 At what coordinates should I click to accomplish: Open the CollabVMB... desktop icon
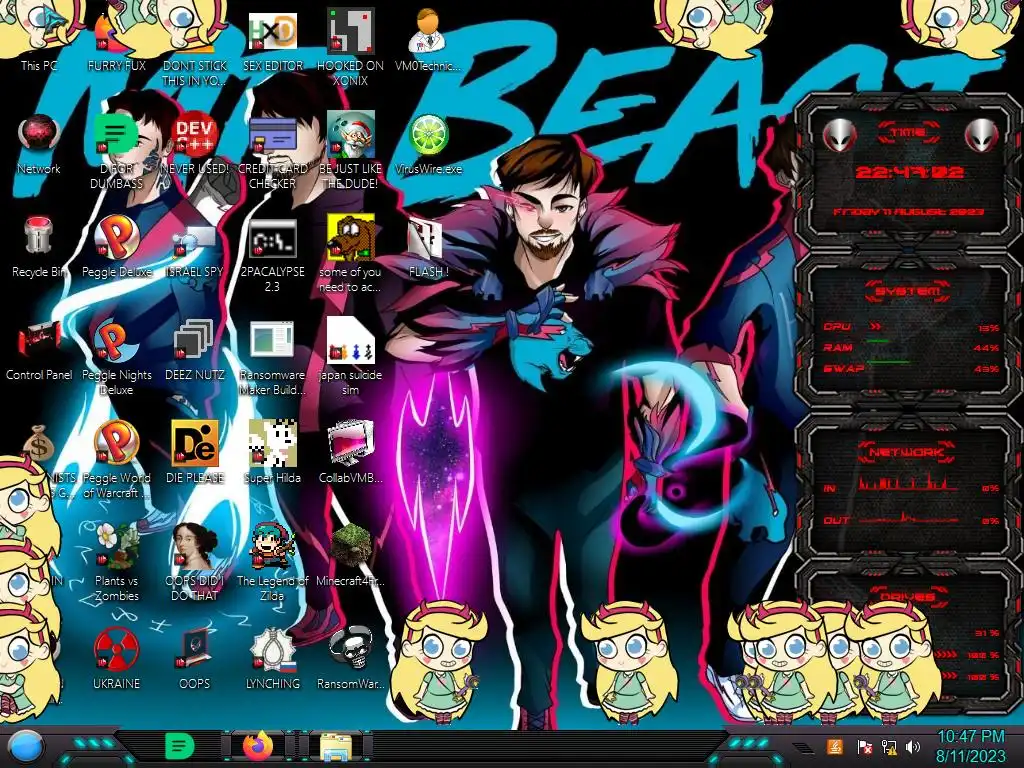pos(350,453)
